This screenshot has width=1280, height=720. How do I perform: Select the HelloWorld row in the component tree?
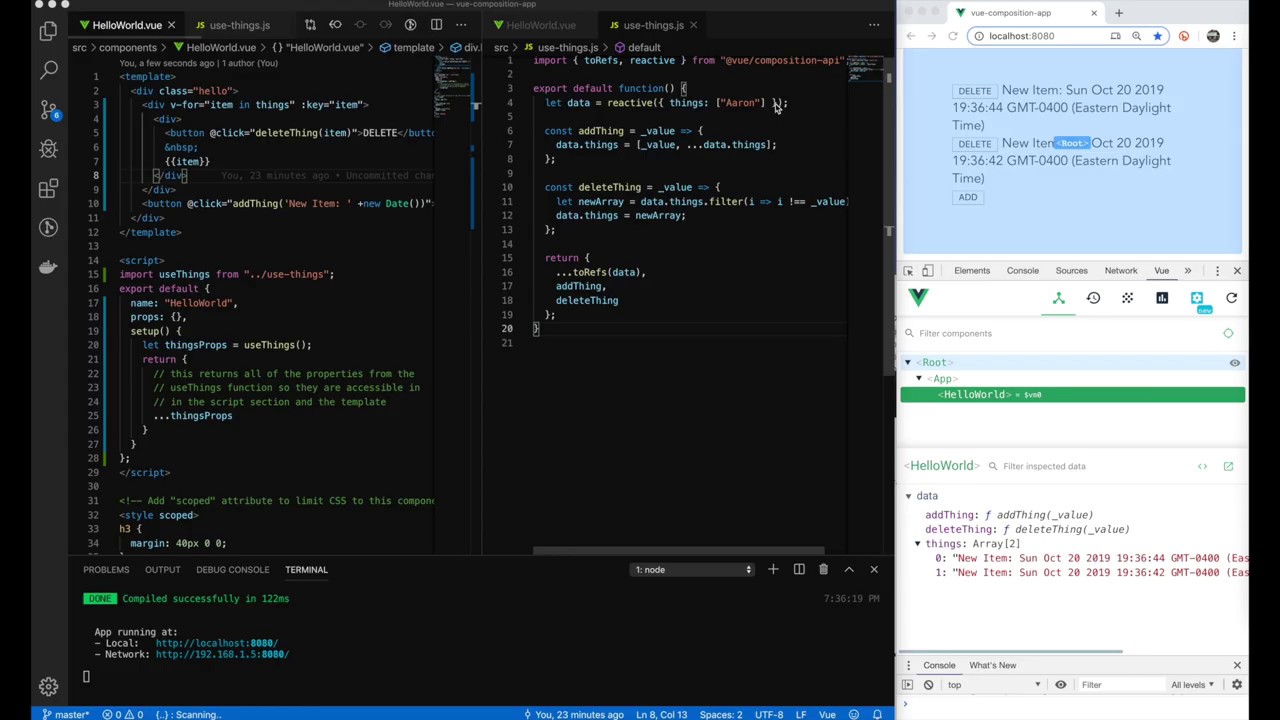pyautogui.click(x=1072, y=395)
